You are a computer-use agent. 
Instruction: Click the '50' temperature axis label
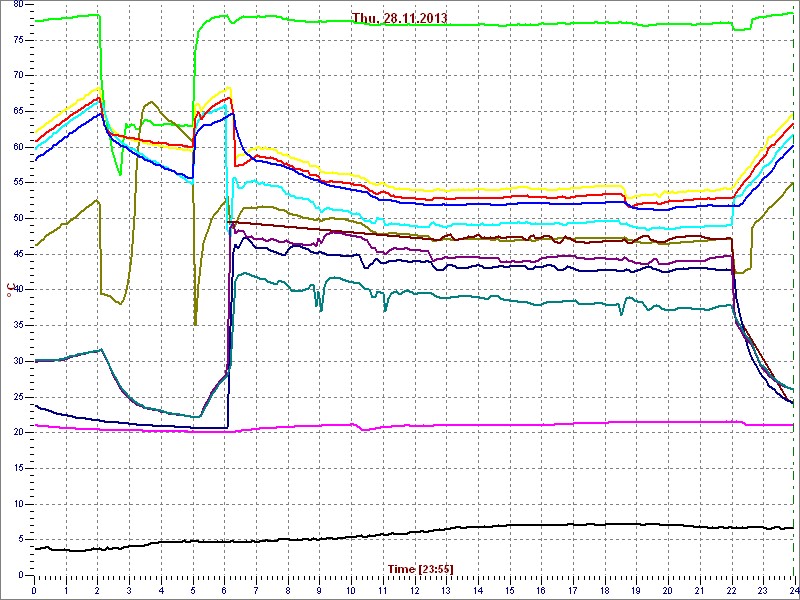[18, 218]
